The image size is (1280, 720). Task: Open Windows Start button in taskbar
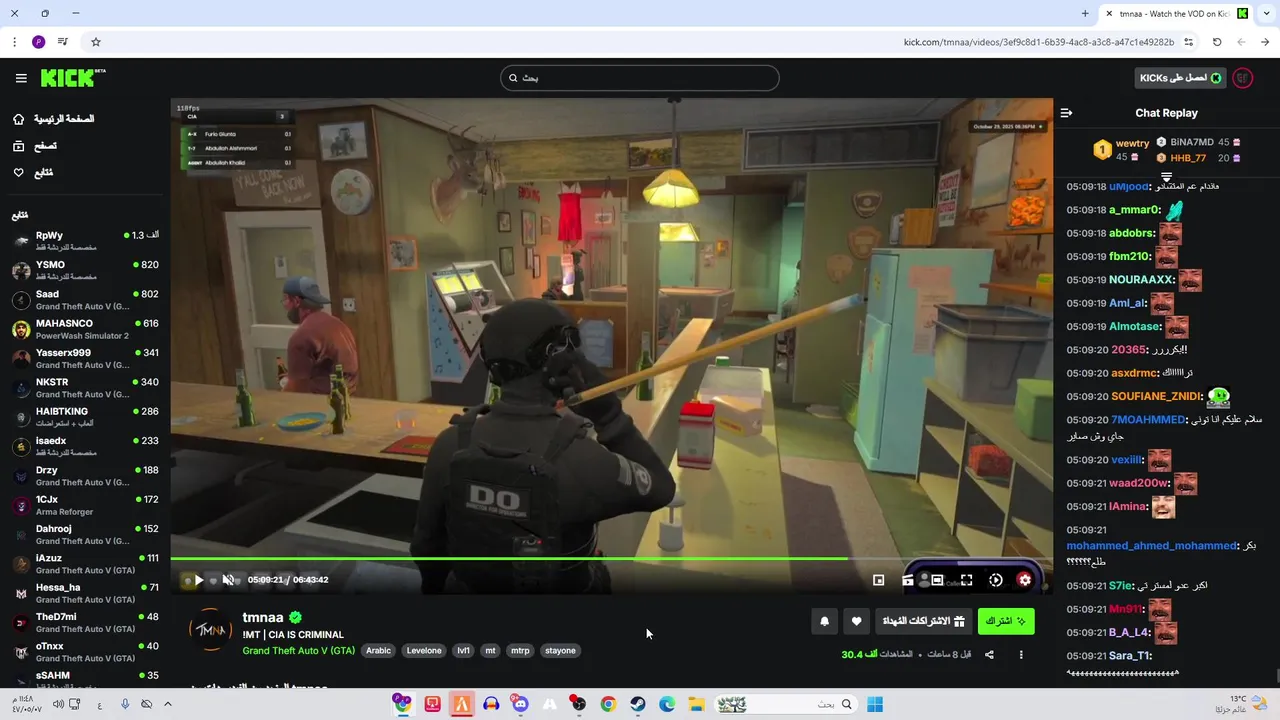875,704
